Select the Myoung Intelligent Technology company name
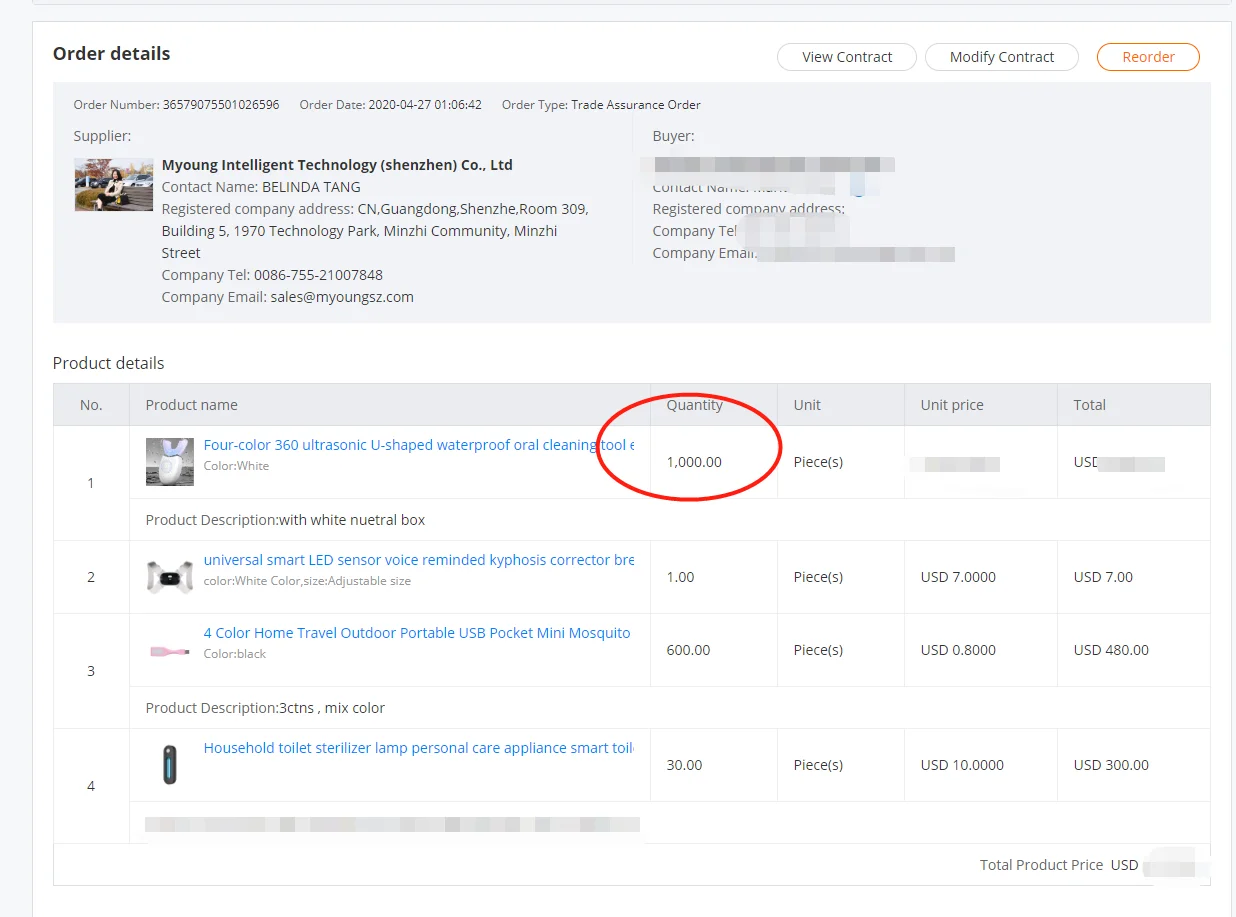The height and width of the screenshot is (917, 1236). [x=337, y=165]
